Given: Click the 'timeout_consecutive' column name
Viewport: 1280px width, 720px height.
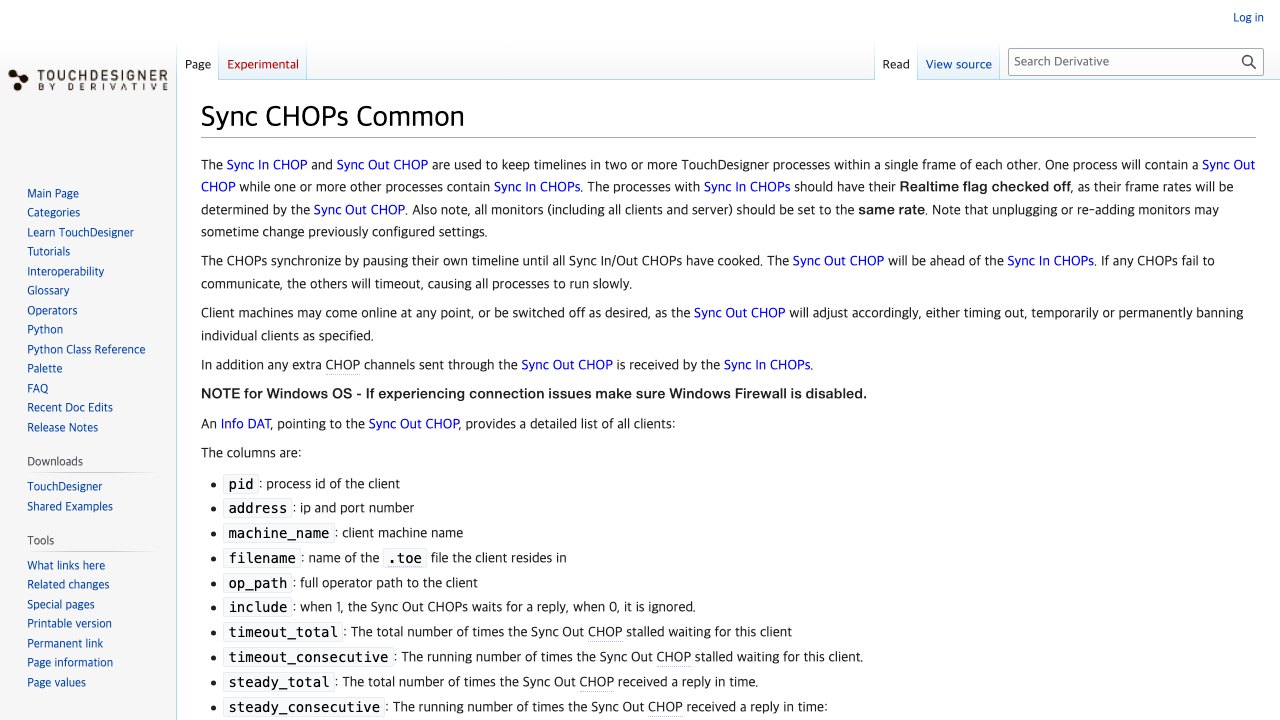Looking at the screenshot, I should click(x=309, y=657).
